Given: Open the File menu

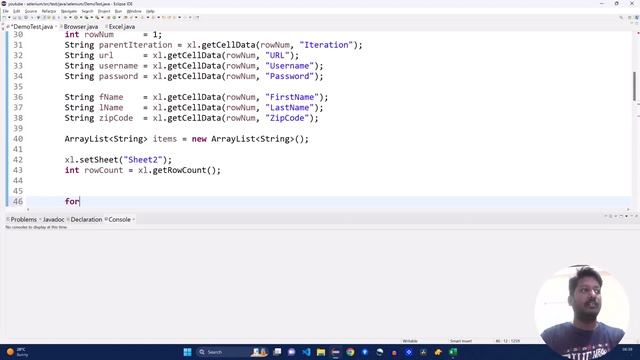Looking at the screenshot, I should click(6, 11).
